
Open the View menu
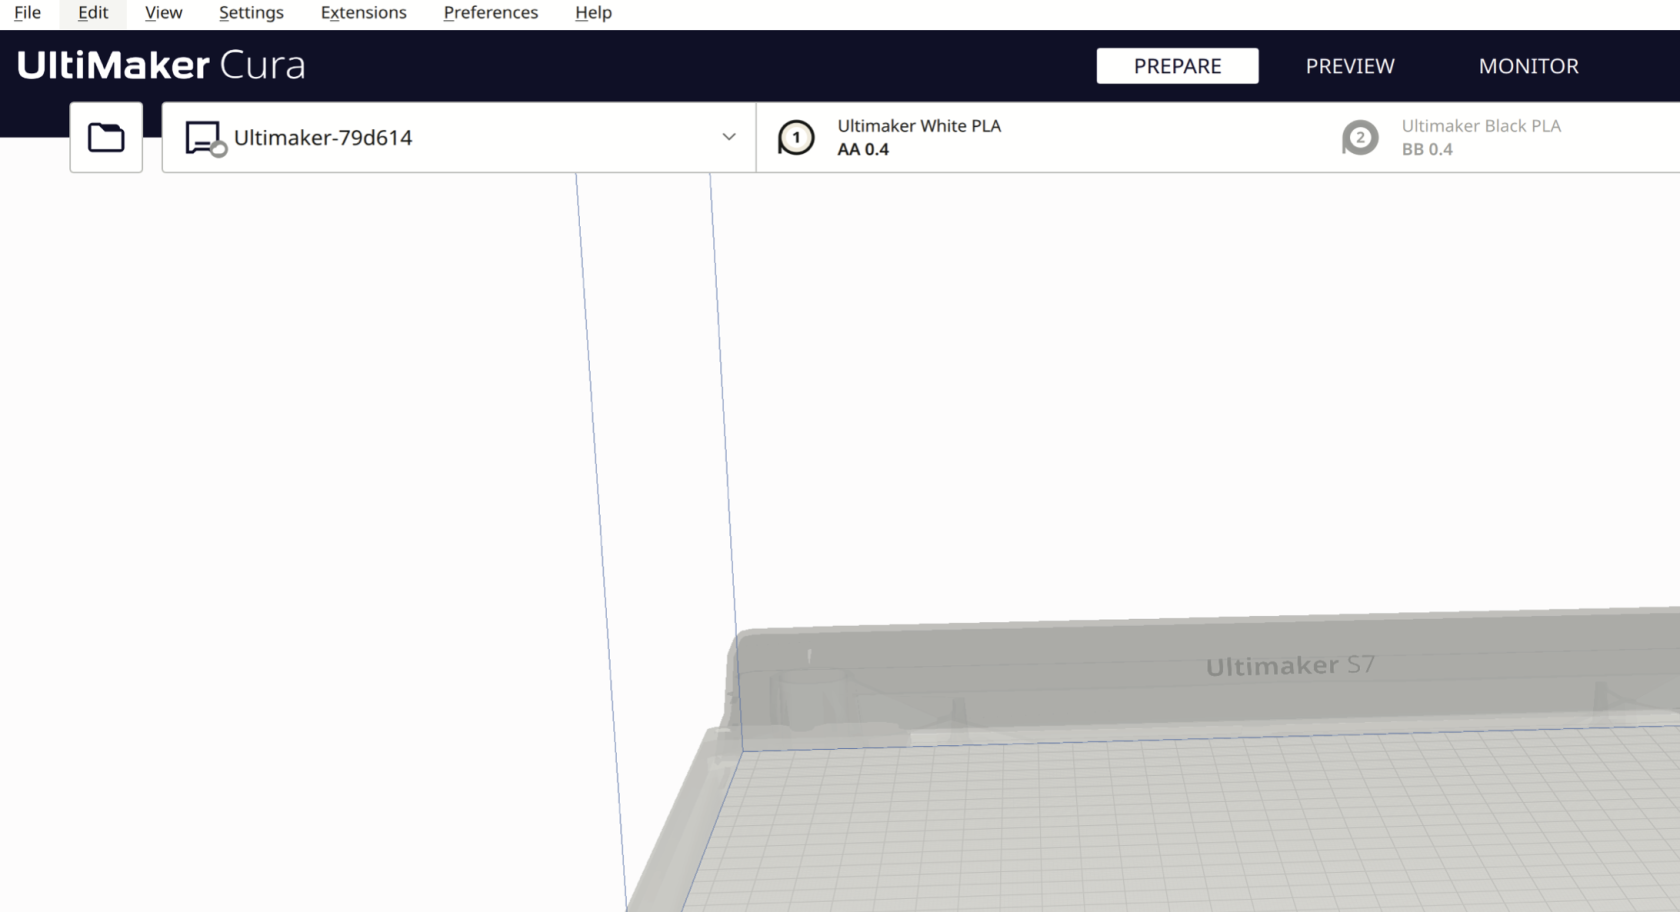[x=163, y=13]
